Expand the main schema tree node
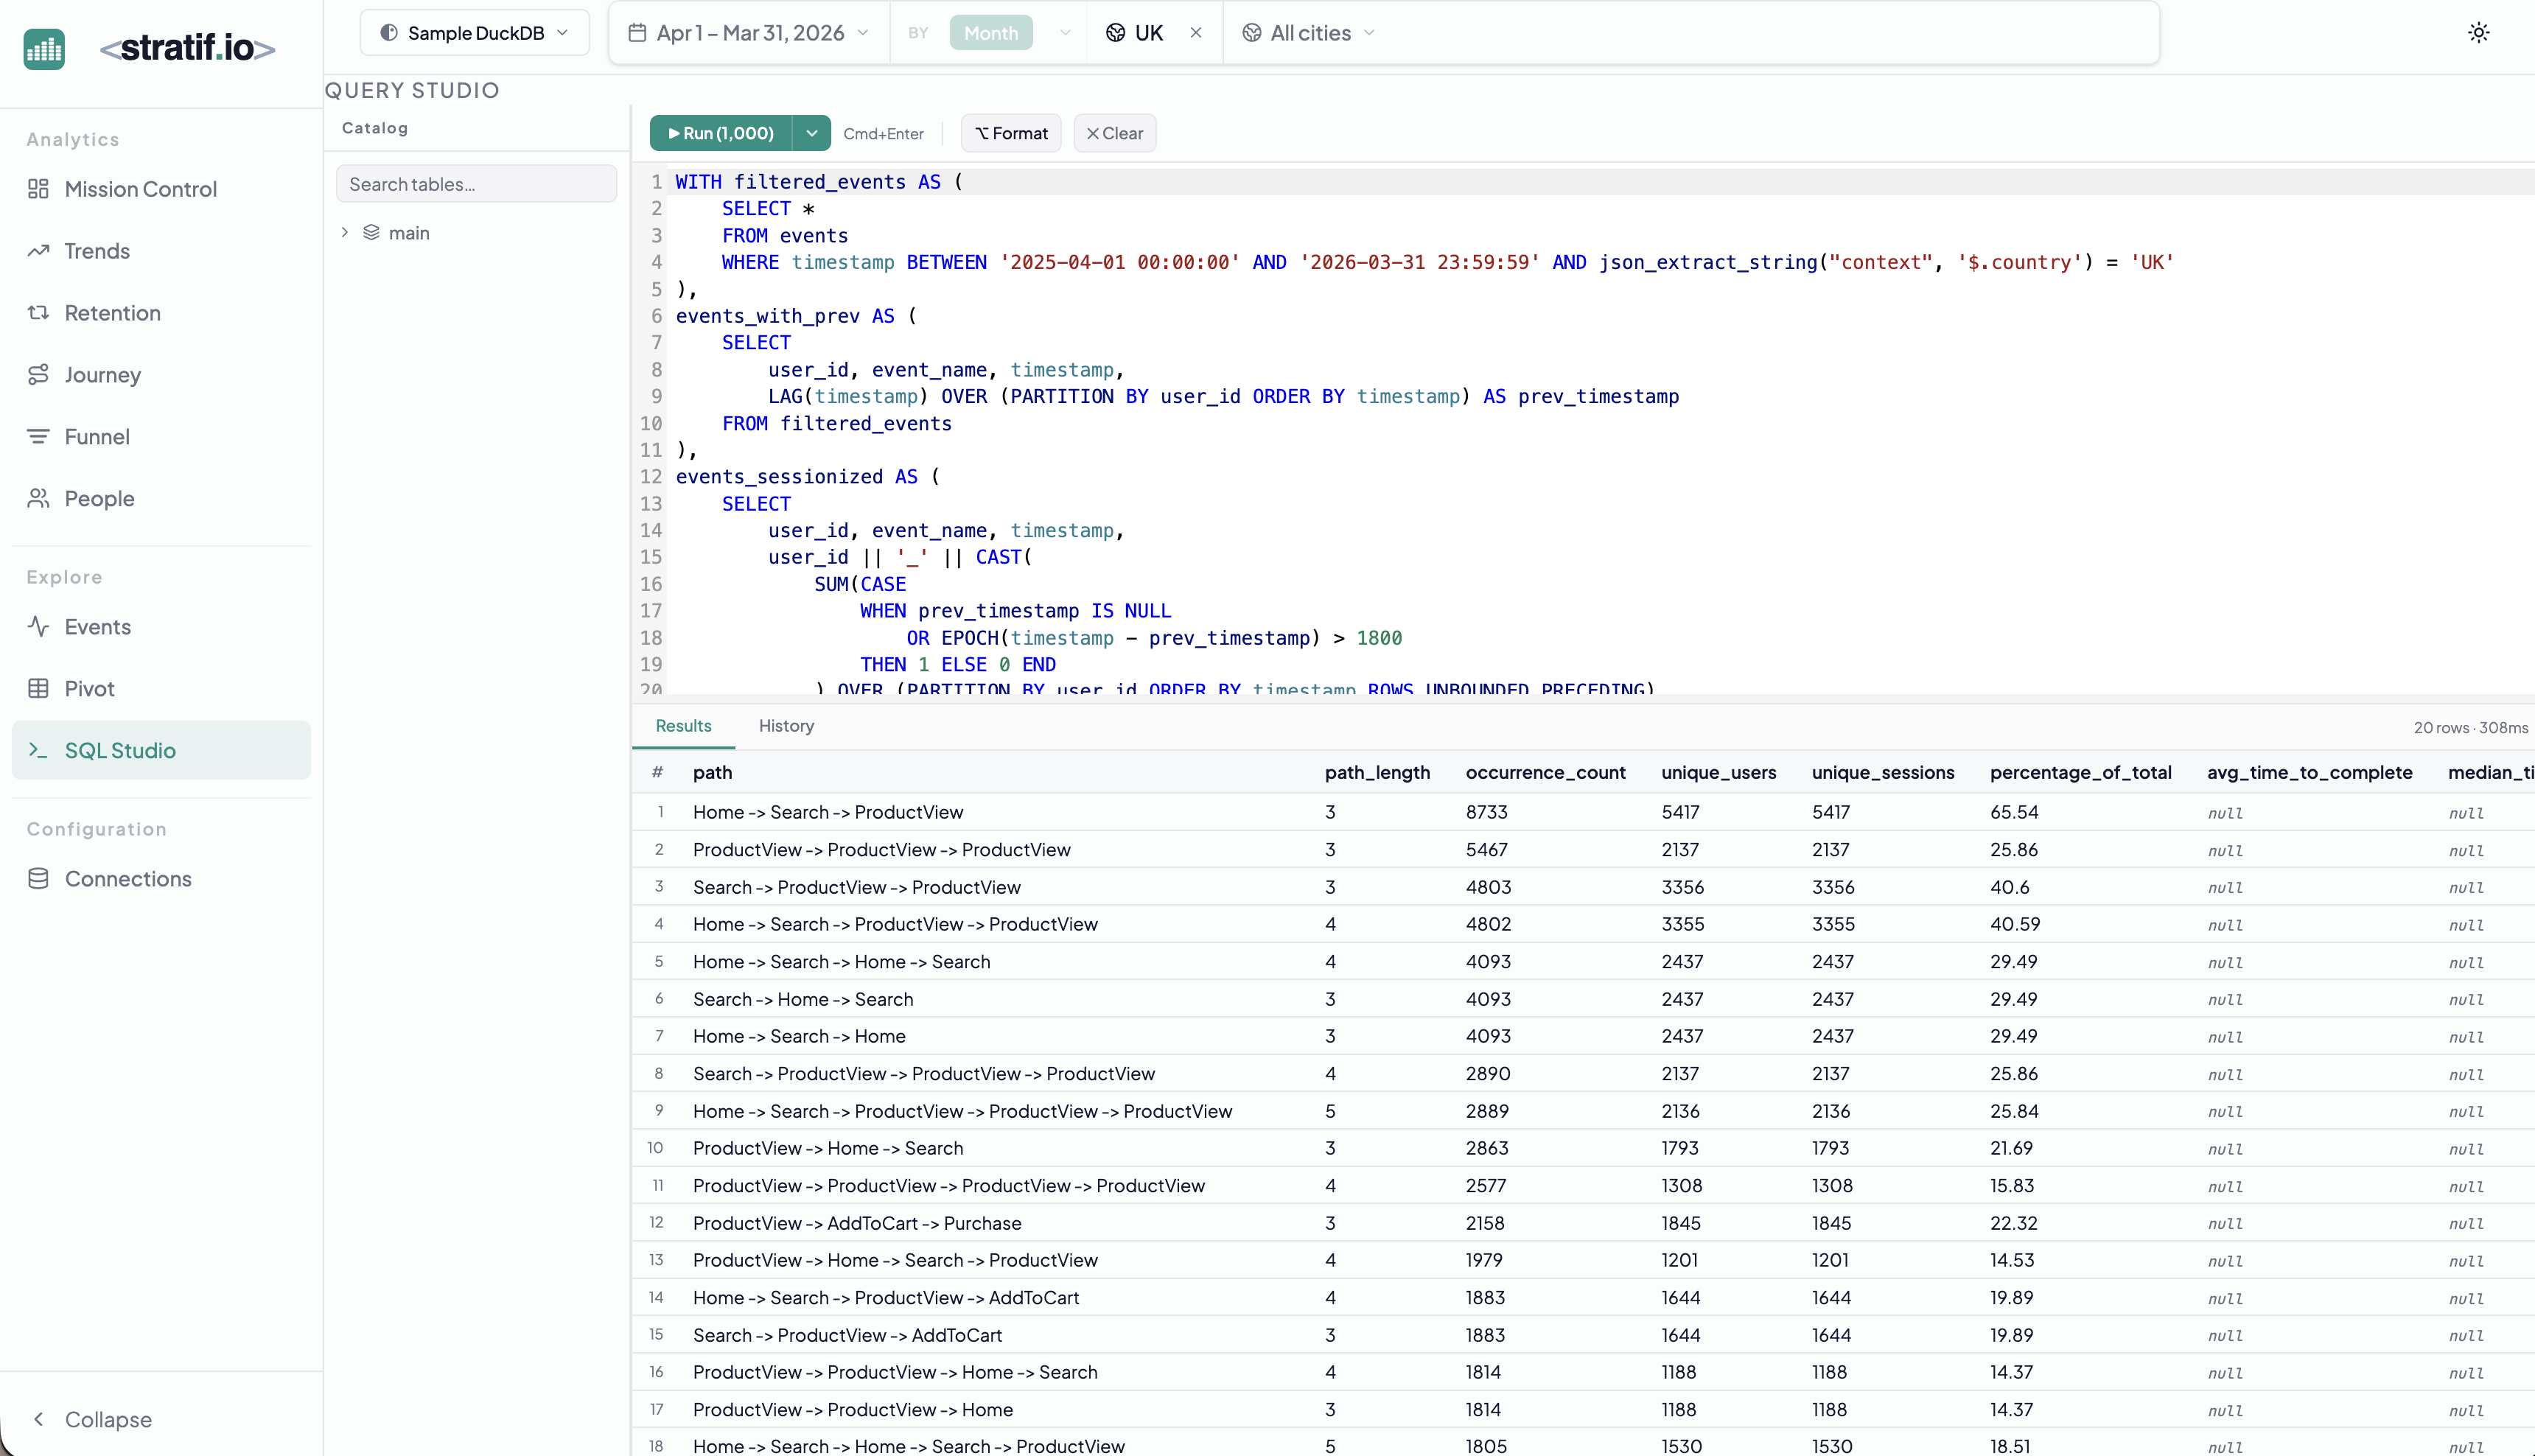Viewport: 2535px width, 1456px height. [345, 233]
